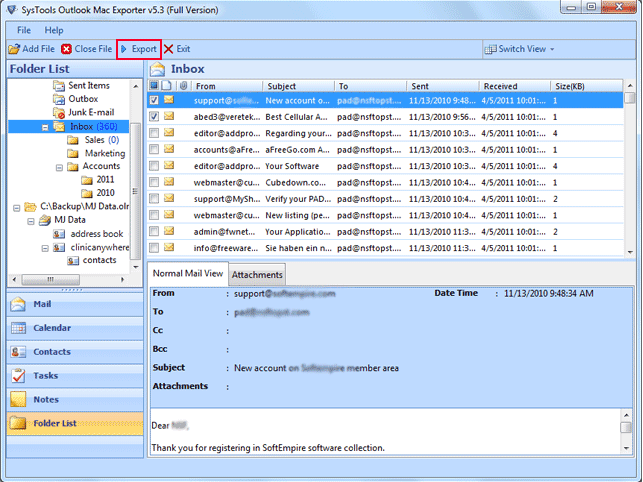643x482 pixels.
Task: Check the info@freeware email checkbox
Action: [154, 248]
